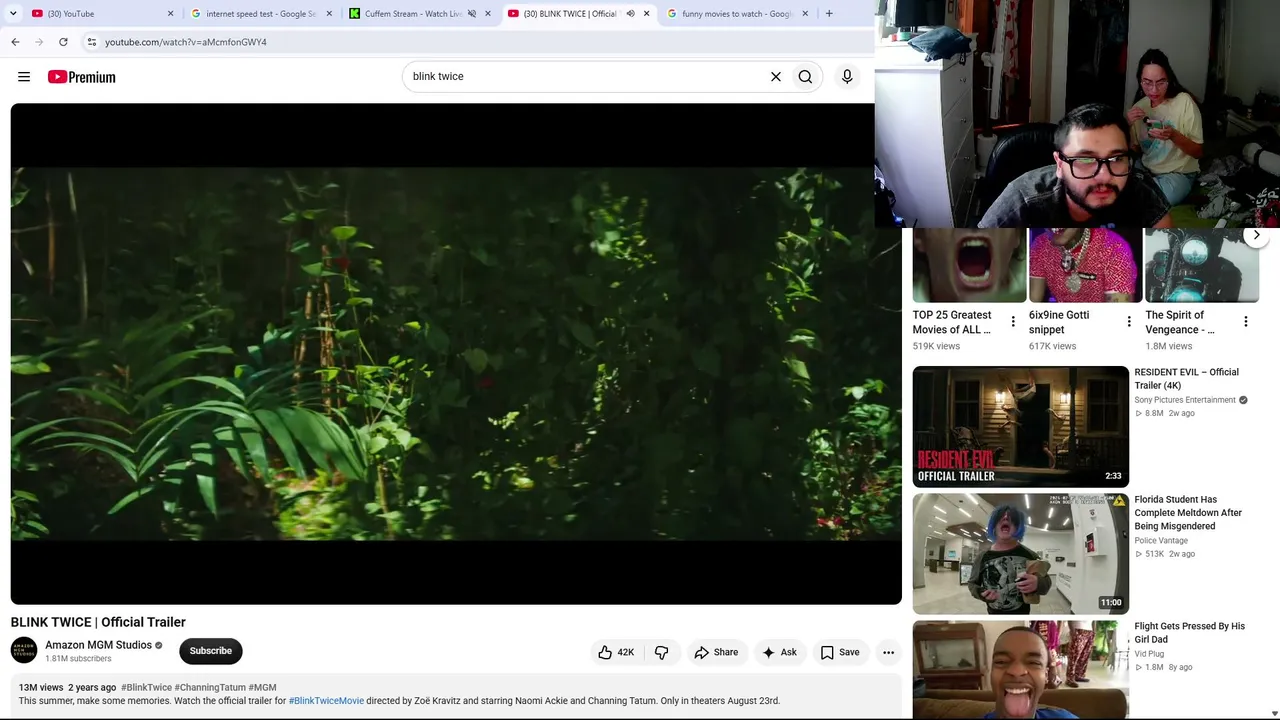Expand the browser tab search dropdown
Viewport: 1280px width, 720px height.
click(x=13, y=13)
